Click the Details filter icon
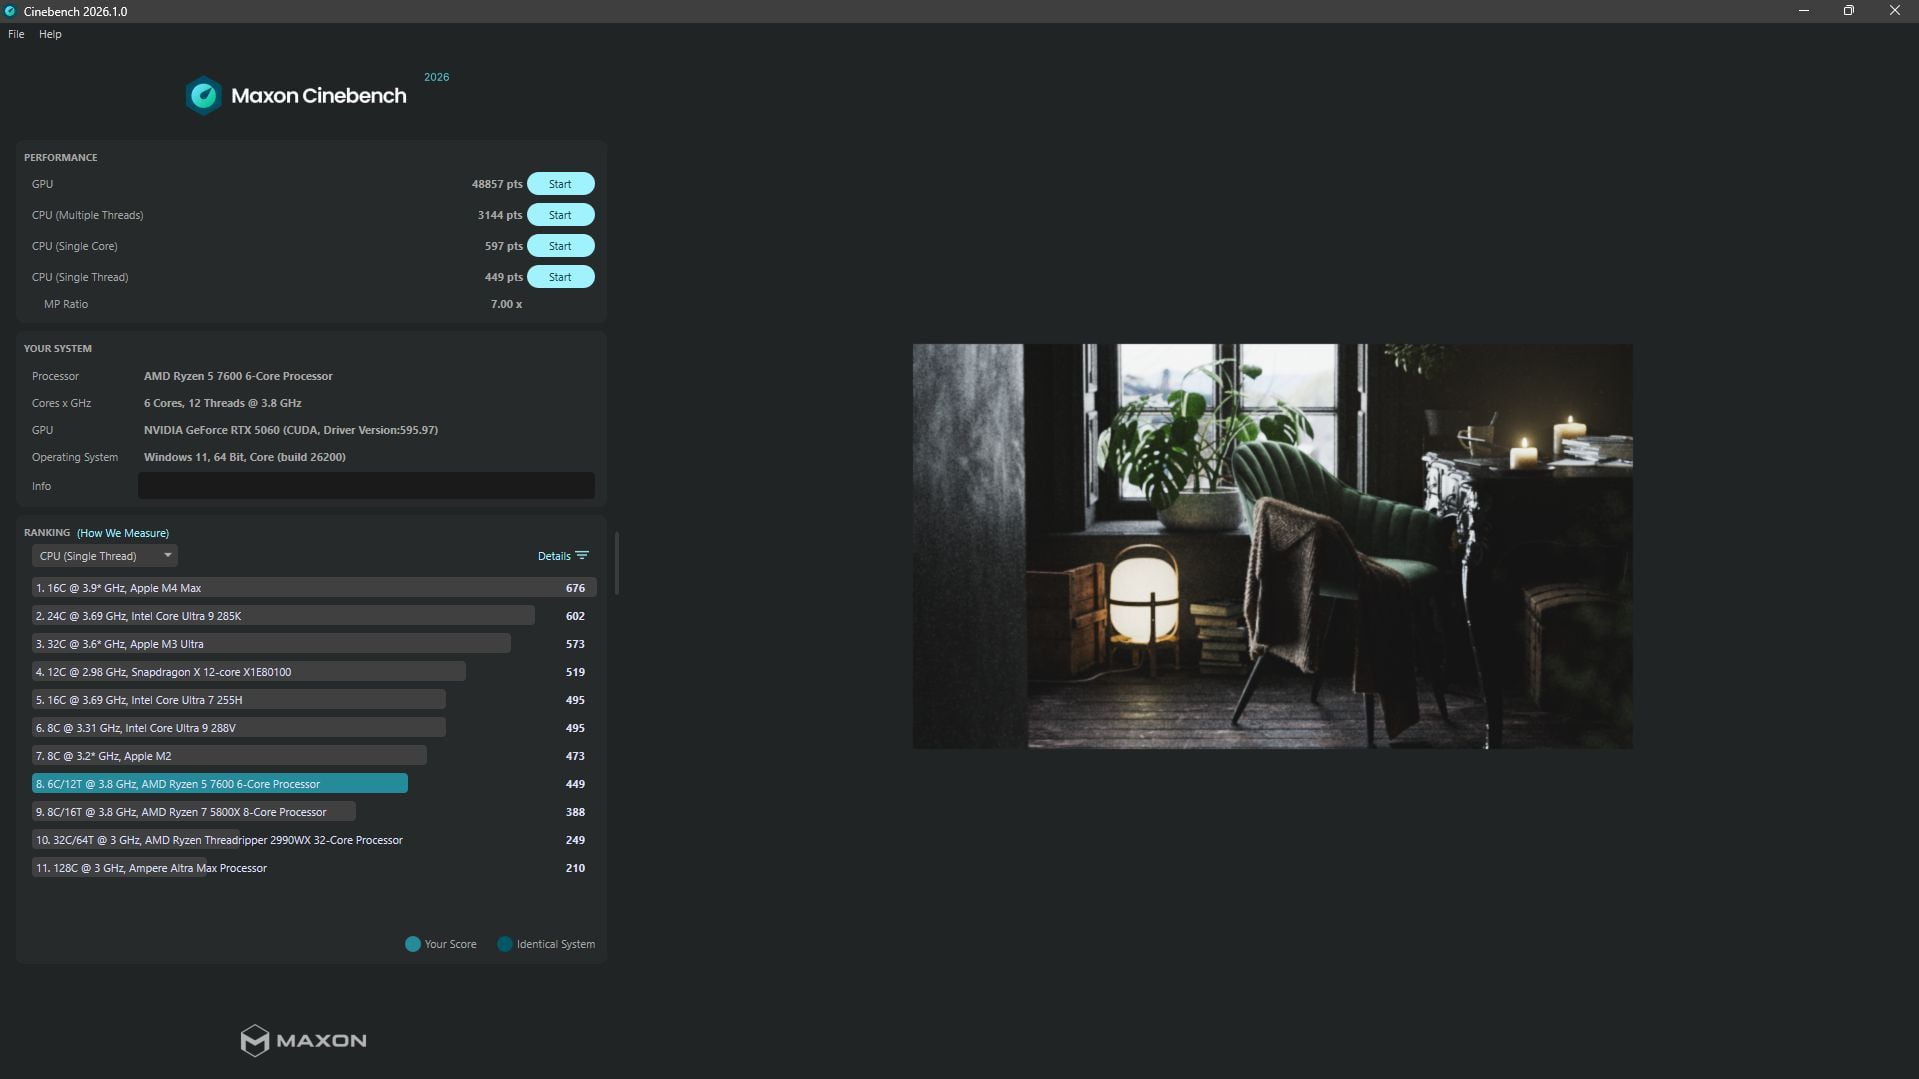The image size is (1919, 1079). (582, 556)
